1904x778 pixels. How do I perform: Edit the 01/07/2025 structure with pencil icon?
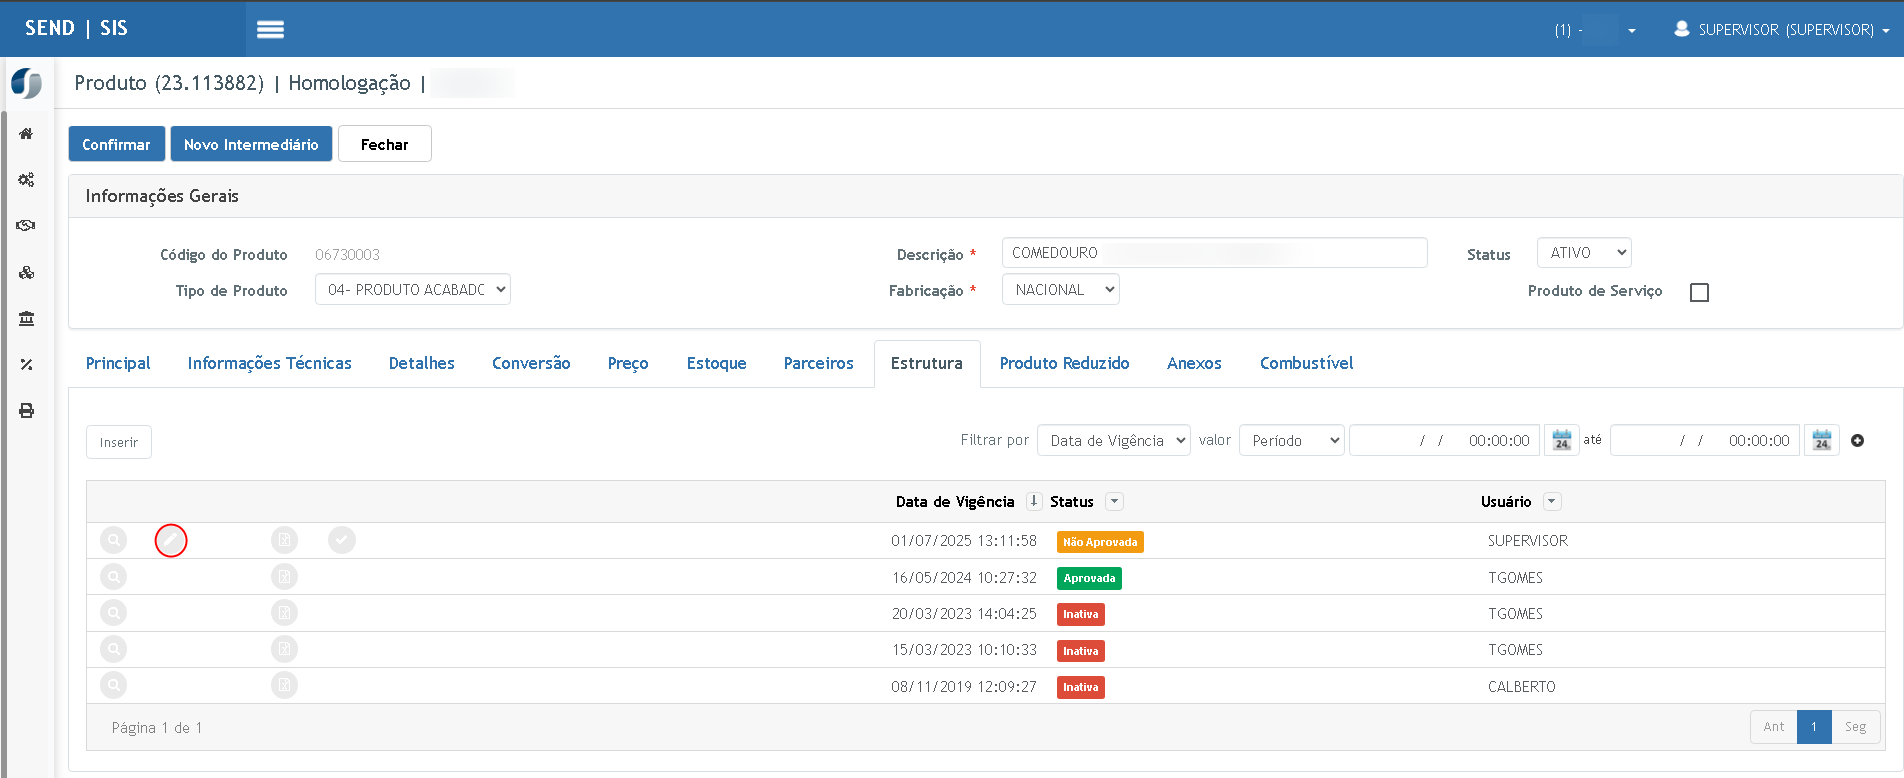pos(171,540)
